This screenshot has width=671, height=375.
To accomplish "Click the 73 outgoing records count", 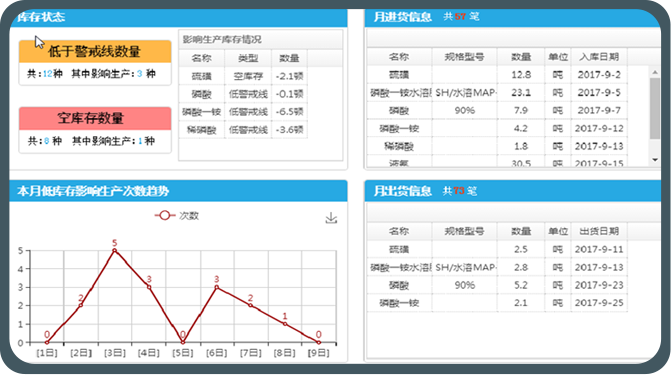I will pyautogui.click(x=459, y=191).
